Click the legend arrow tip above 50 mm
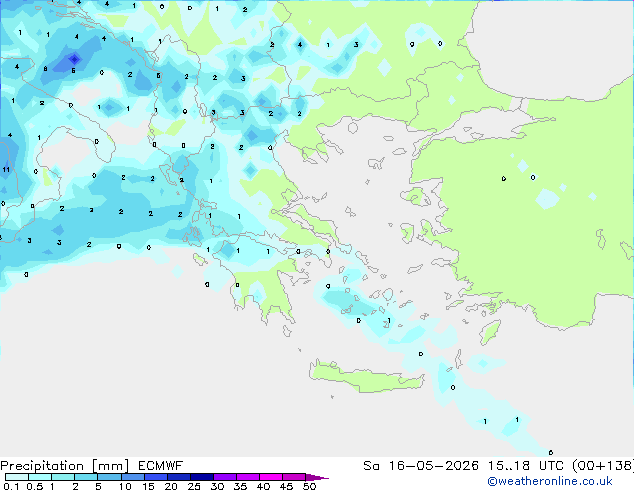Image resolution: width=634 pixels, height=490 pixels. (317, 477)
